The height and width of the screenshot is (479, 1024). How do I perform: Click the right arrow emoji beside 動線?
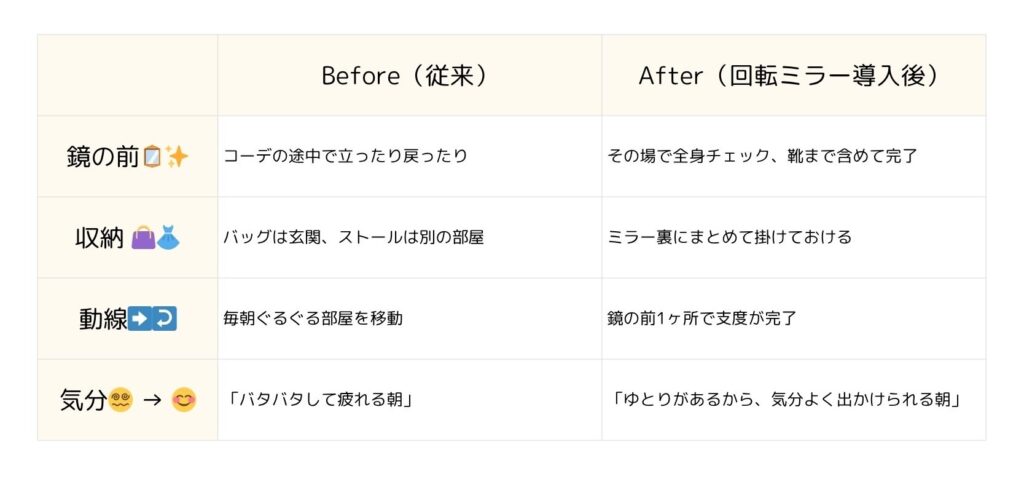pos(139,320)
